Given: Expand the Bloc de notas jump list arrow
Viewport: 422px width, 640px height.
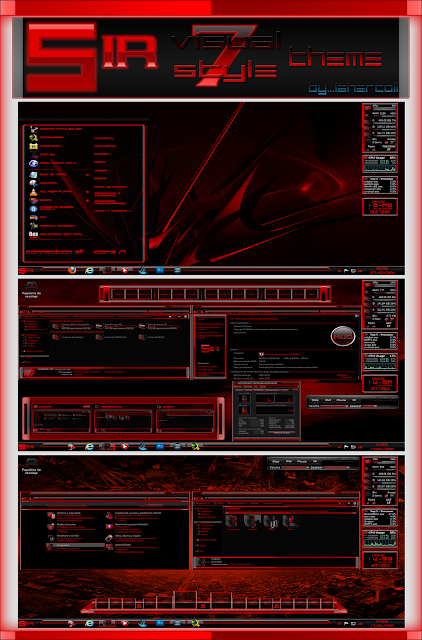Looking at the screenshot, I should pyautogui.click(x=87, y=175).
